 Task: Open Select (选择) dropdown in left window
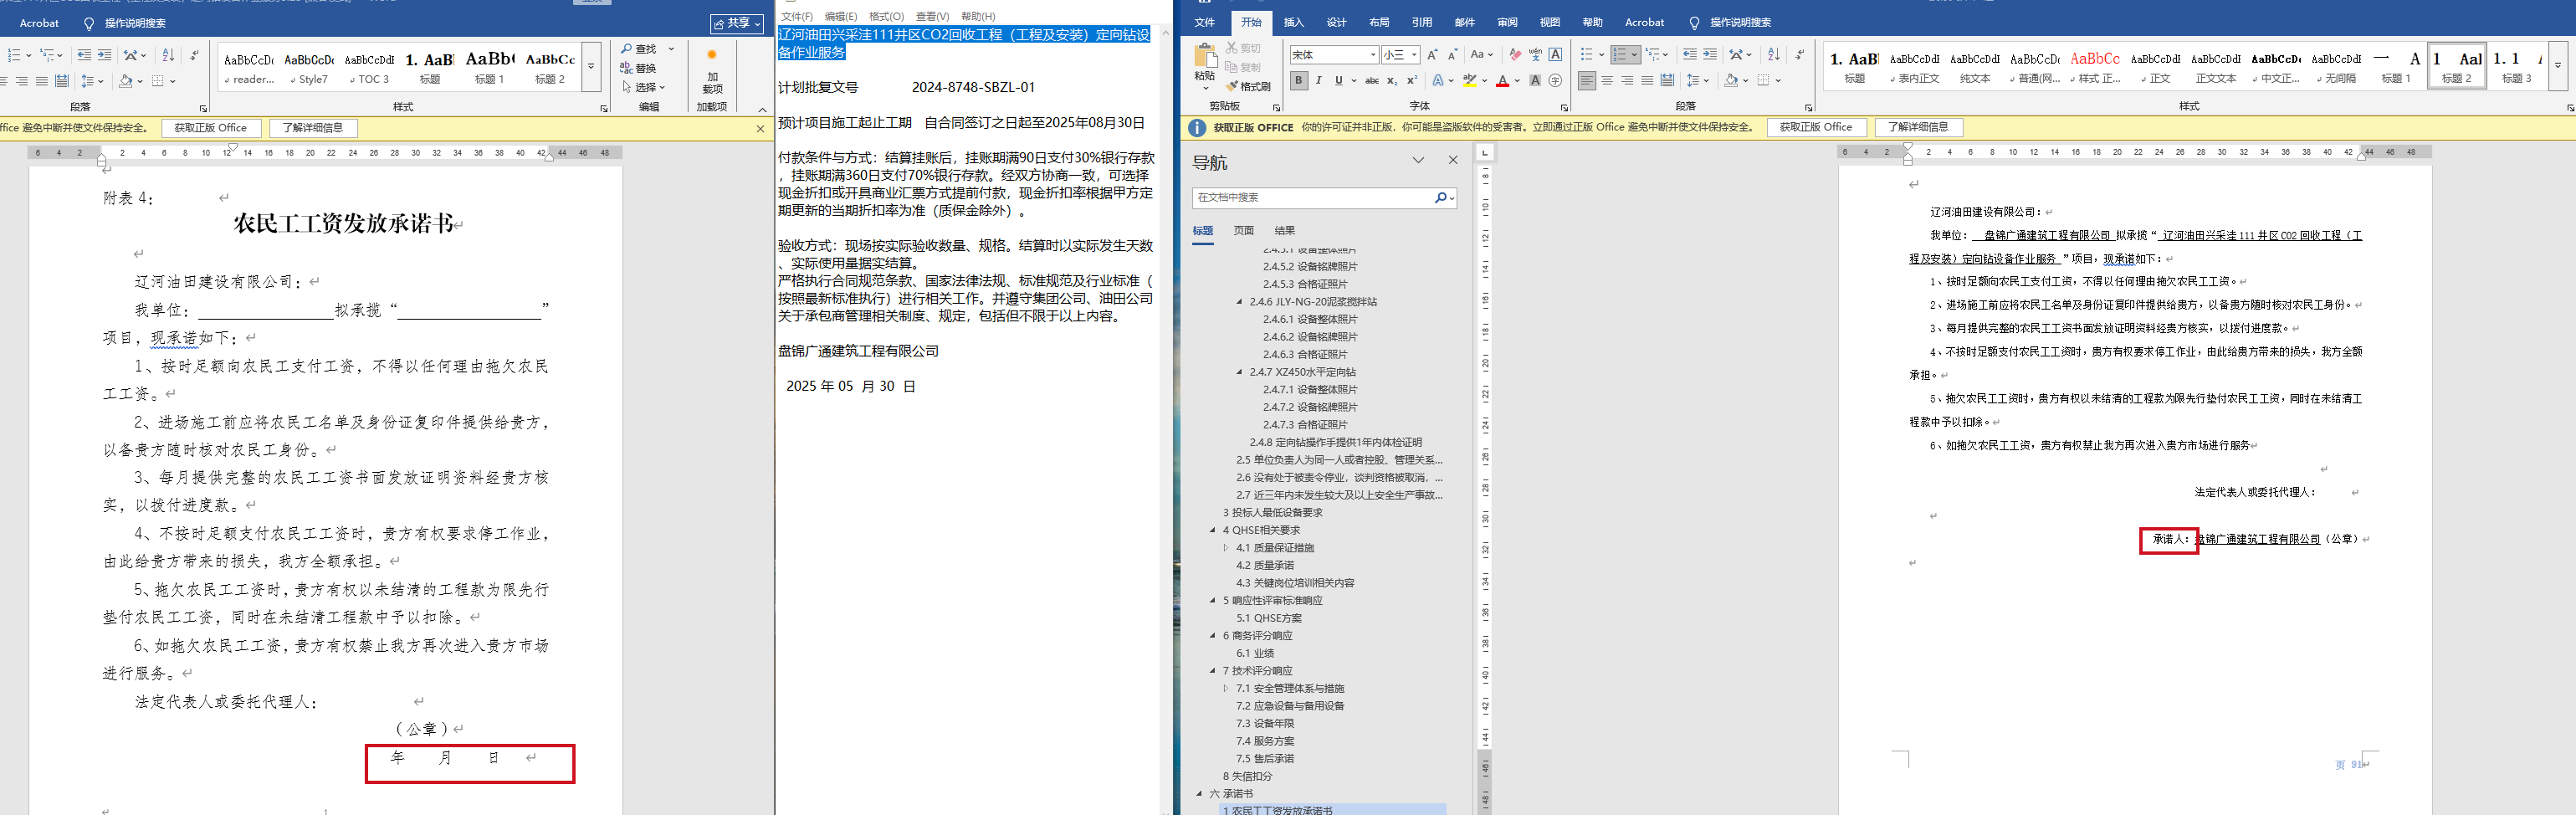click(644, 87)
